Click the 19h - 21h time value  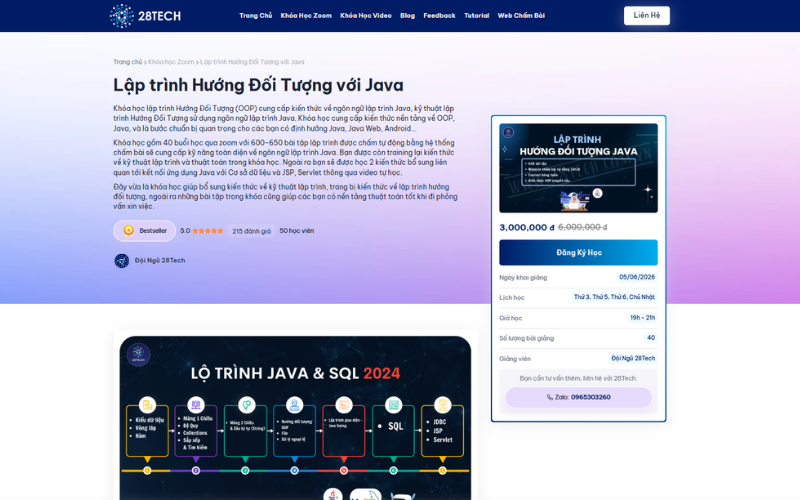(x=642, y=317)
